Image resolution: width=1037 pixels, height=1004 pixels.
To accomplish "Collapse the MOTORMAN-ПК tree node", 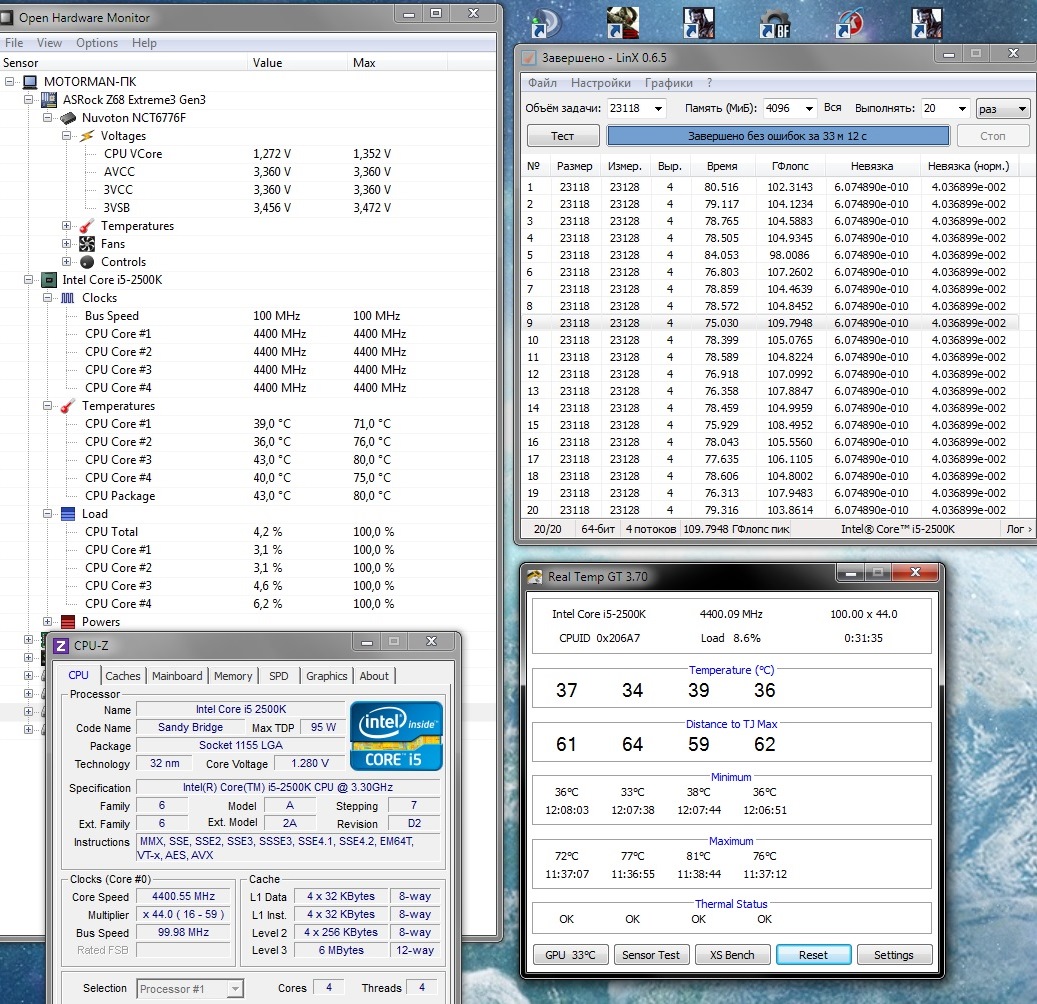I will 10,81.
